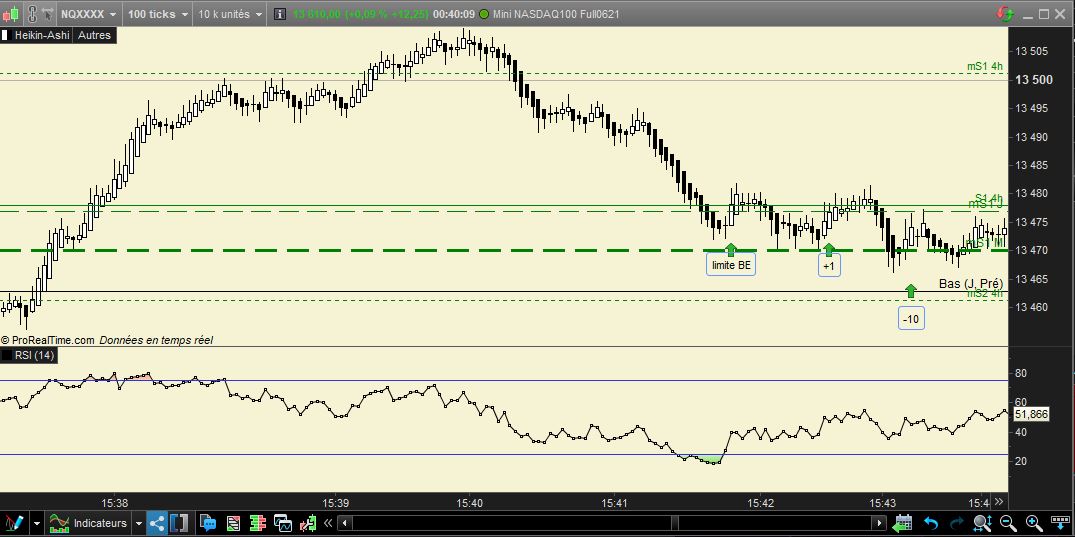Viewport: 1075px width, 537px height.
Task: Click the instrument info icon
Action: pyautogui.click(x=279, y=14)
